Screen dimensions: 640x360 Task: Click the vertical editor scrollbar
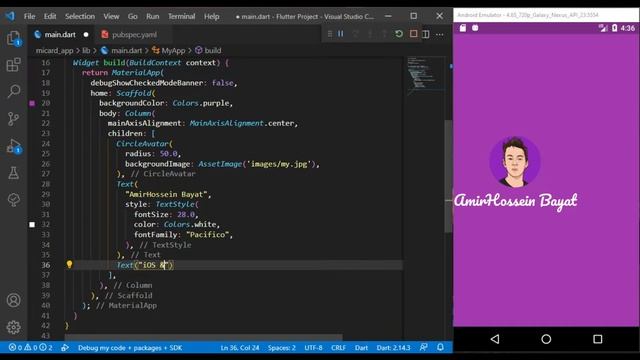[448, 176]
